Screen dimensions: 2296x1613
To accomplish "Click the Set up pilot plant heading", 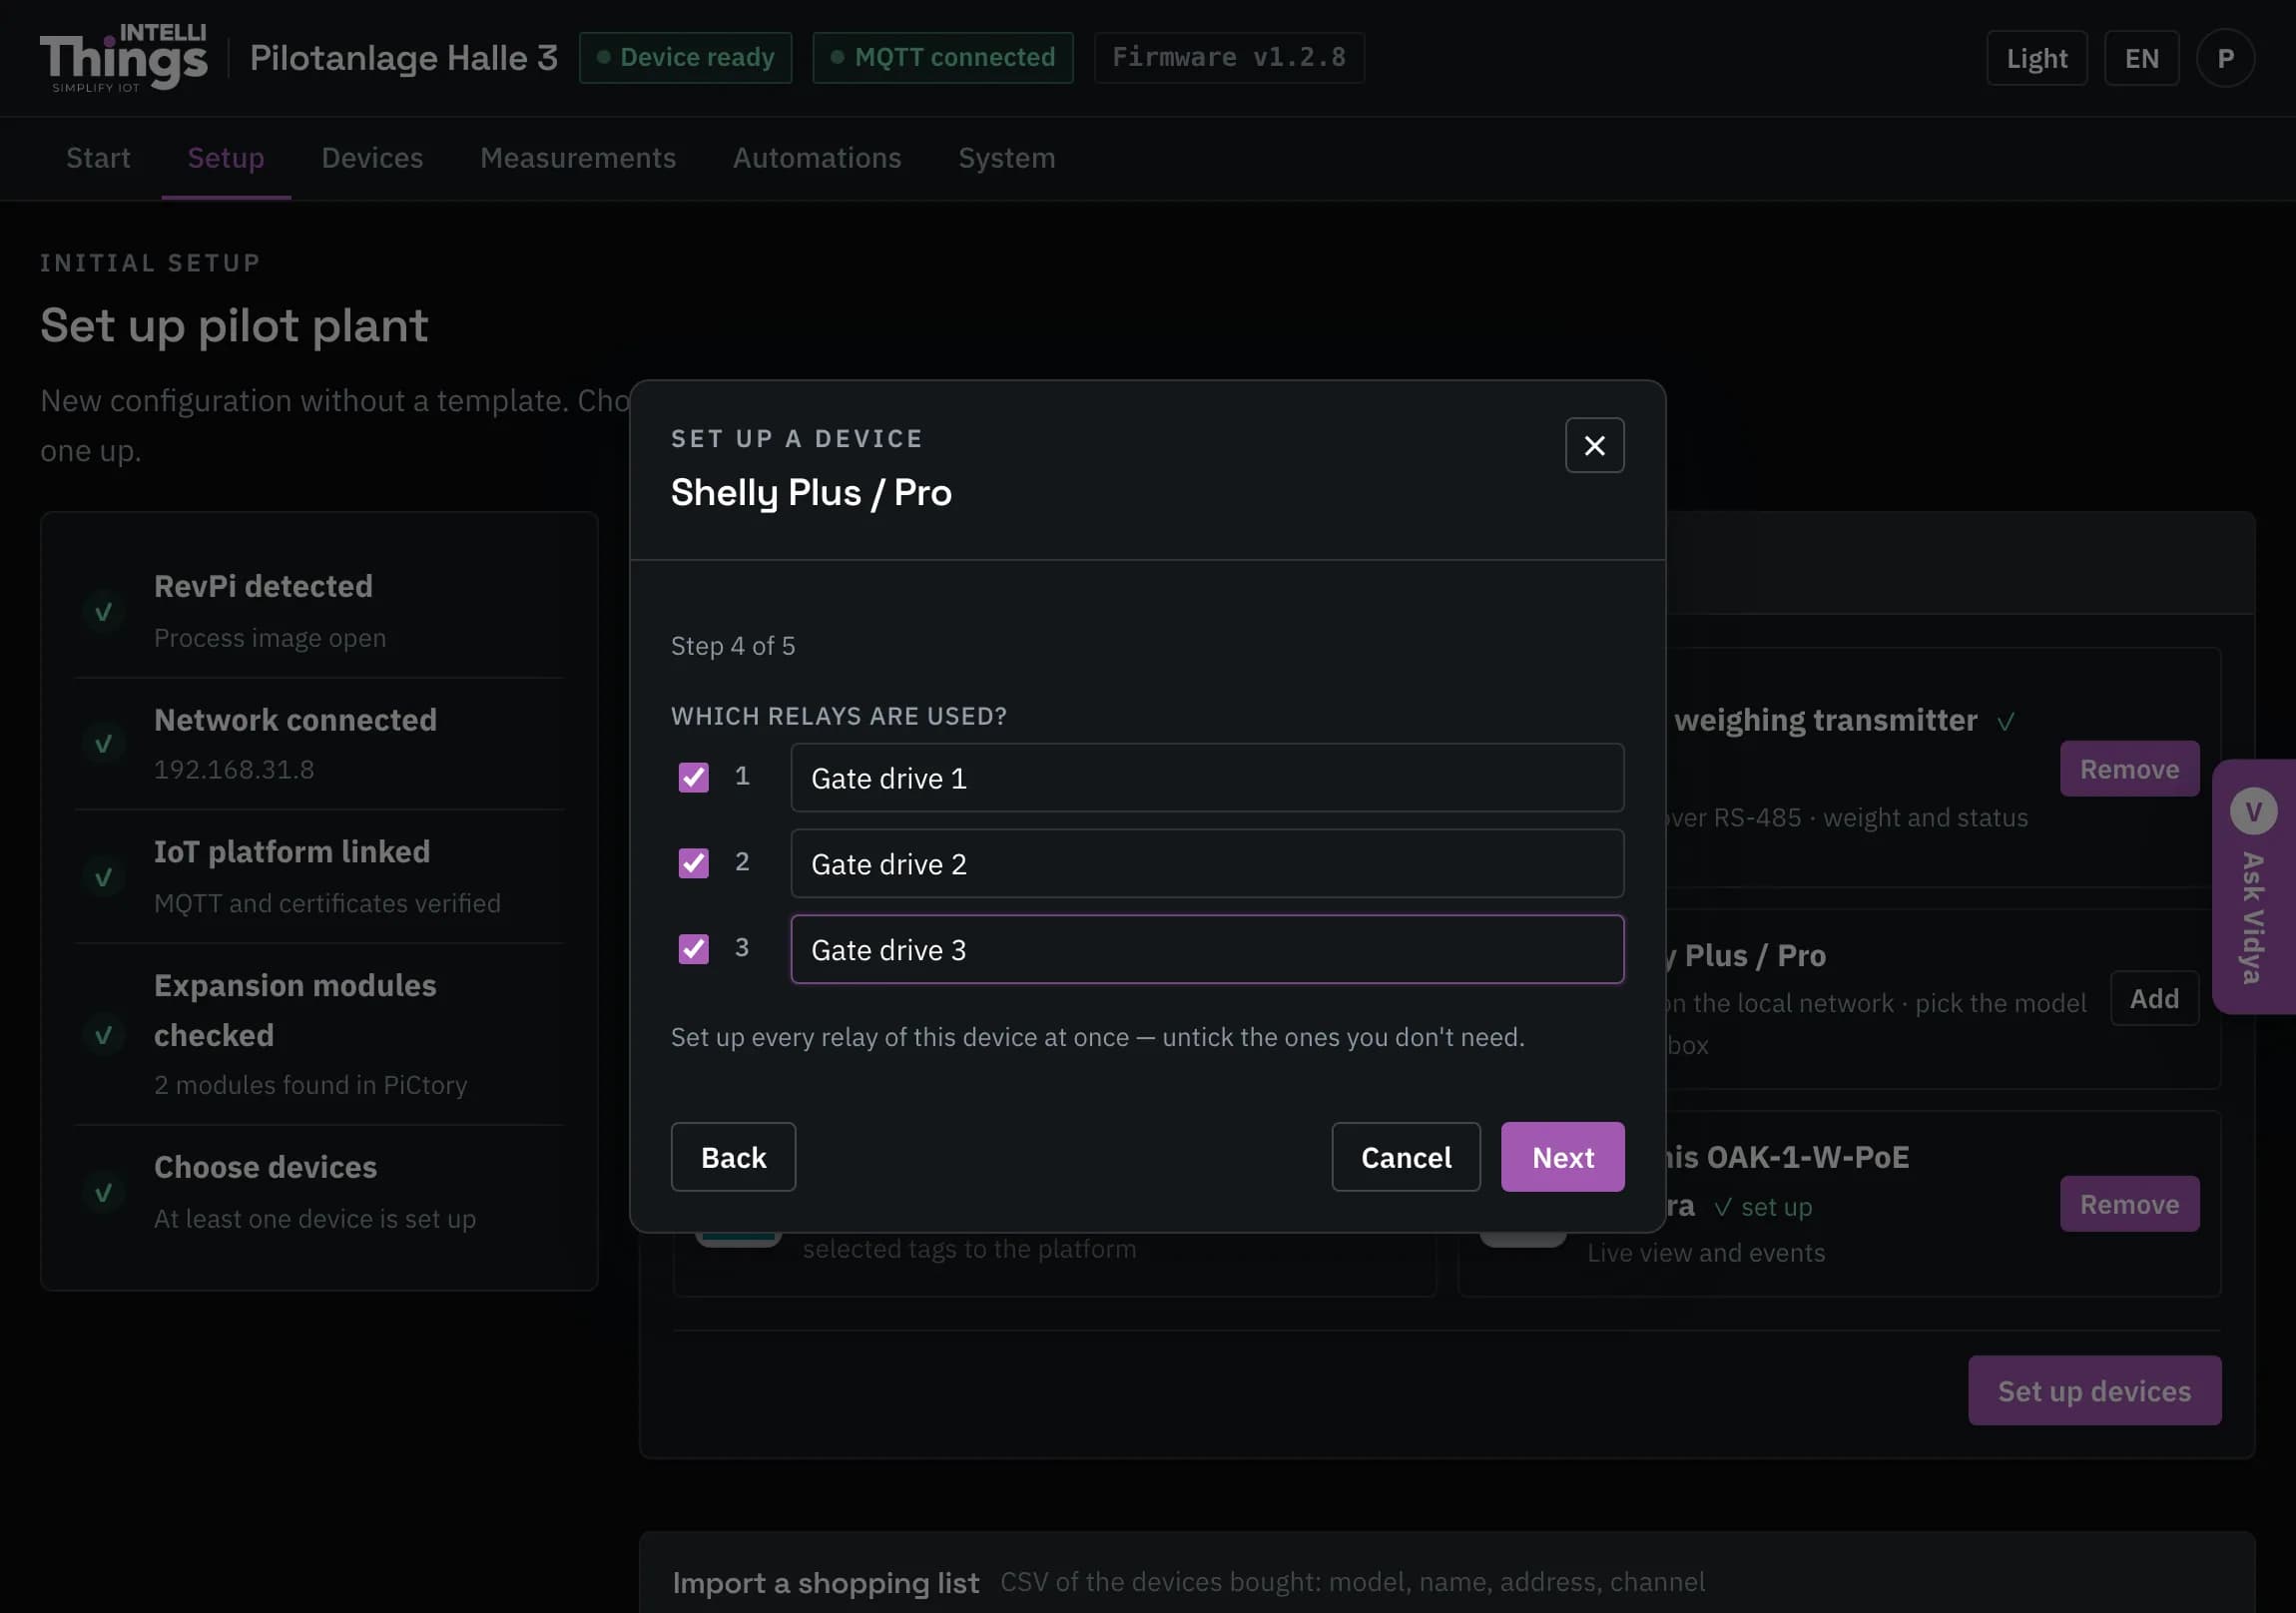I will tap(234, 325).
